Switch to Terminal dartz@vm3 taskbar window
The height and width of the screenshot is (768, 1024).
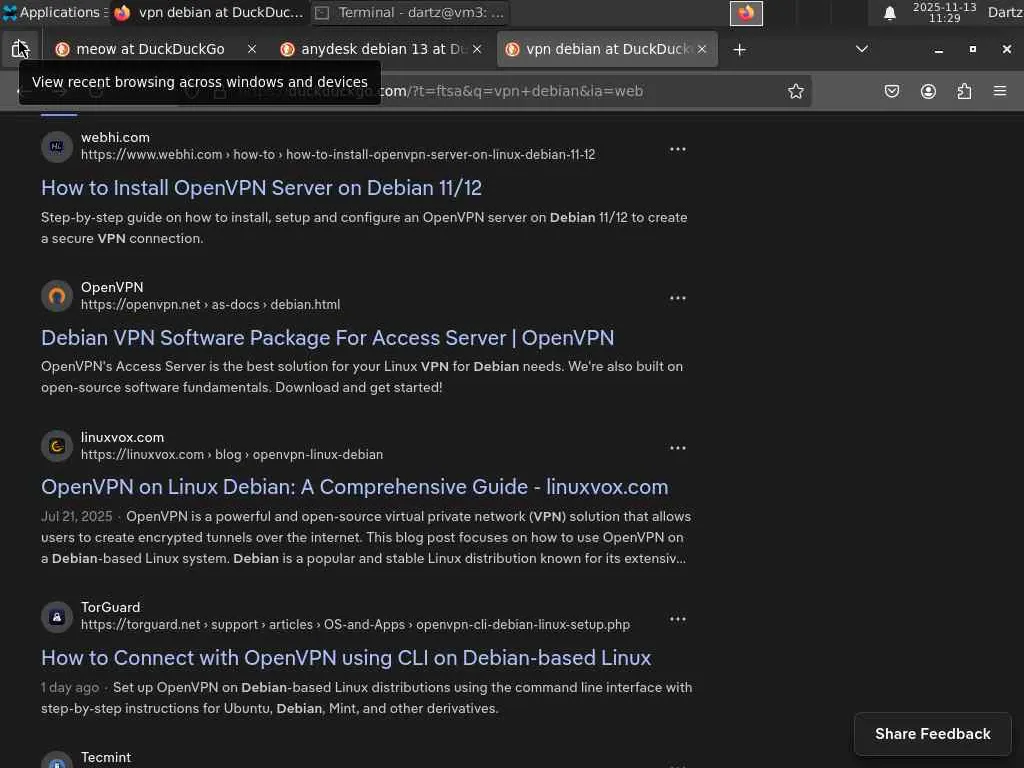click(410, 12)
